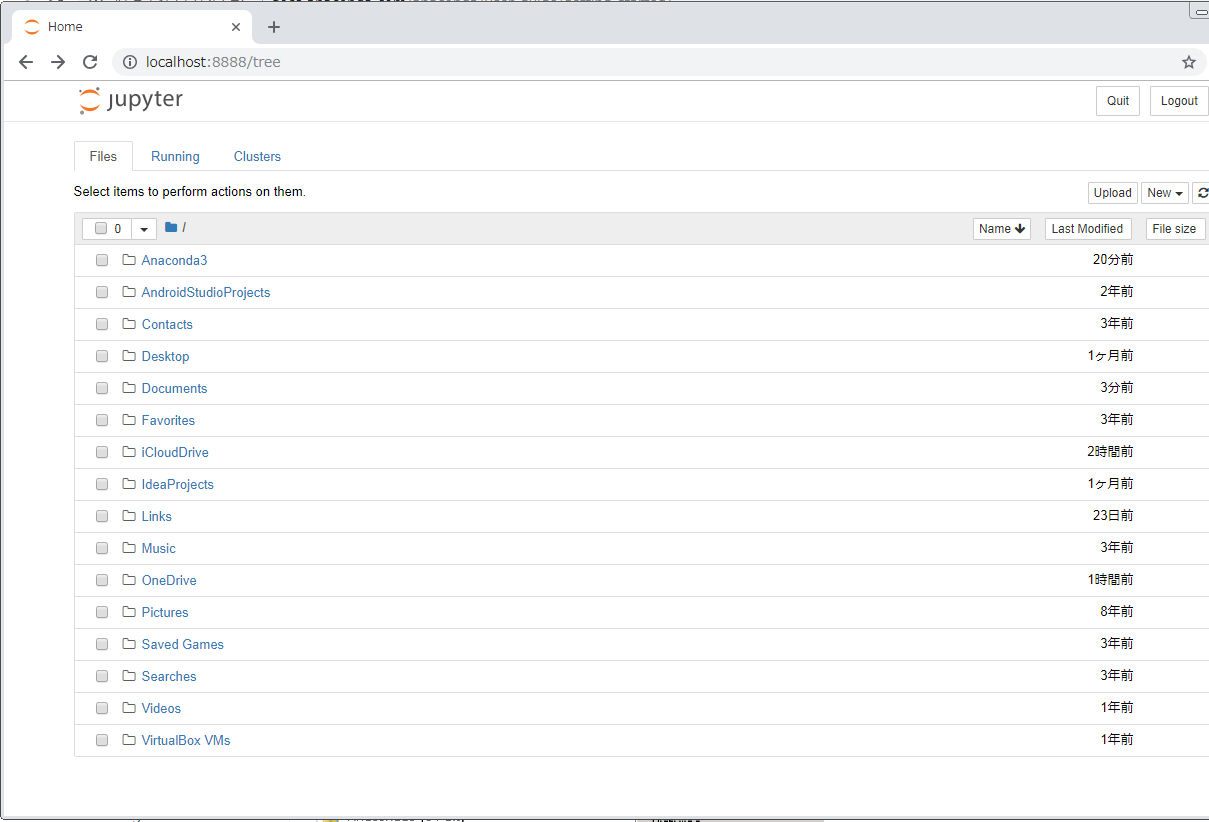The image size is (1209, 822).
Task: Click the Pictures folder icon
Action: click(129, 612)
